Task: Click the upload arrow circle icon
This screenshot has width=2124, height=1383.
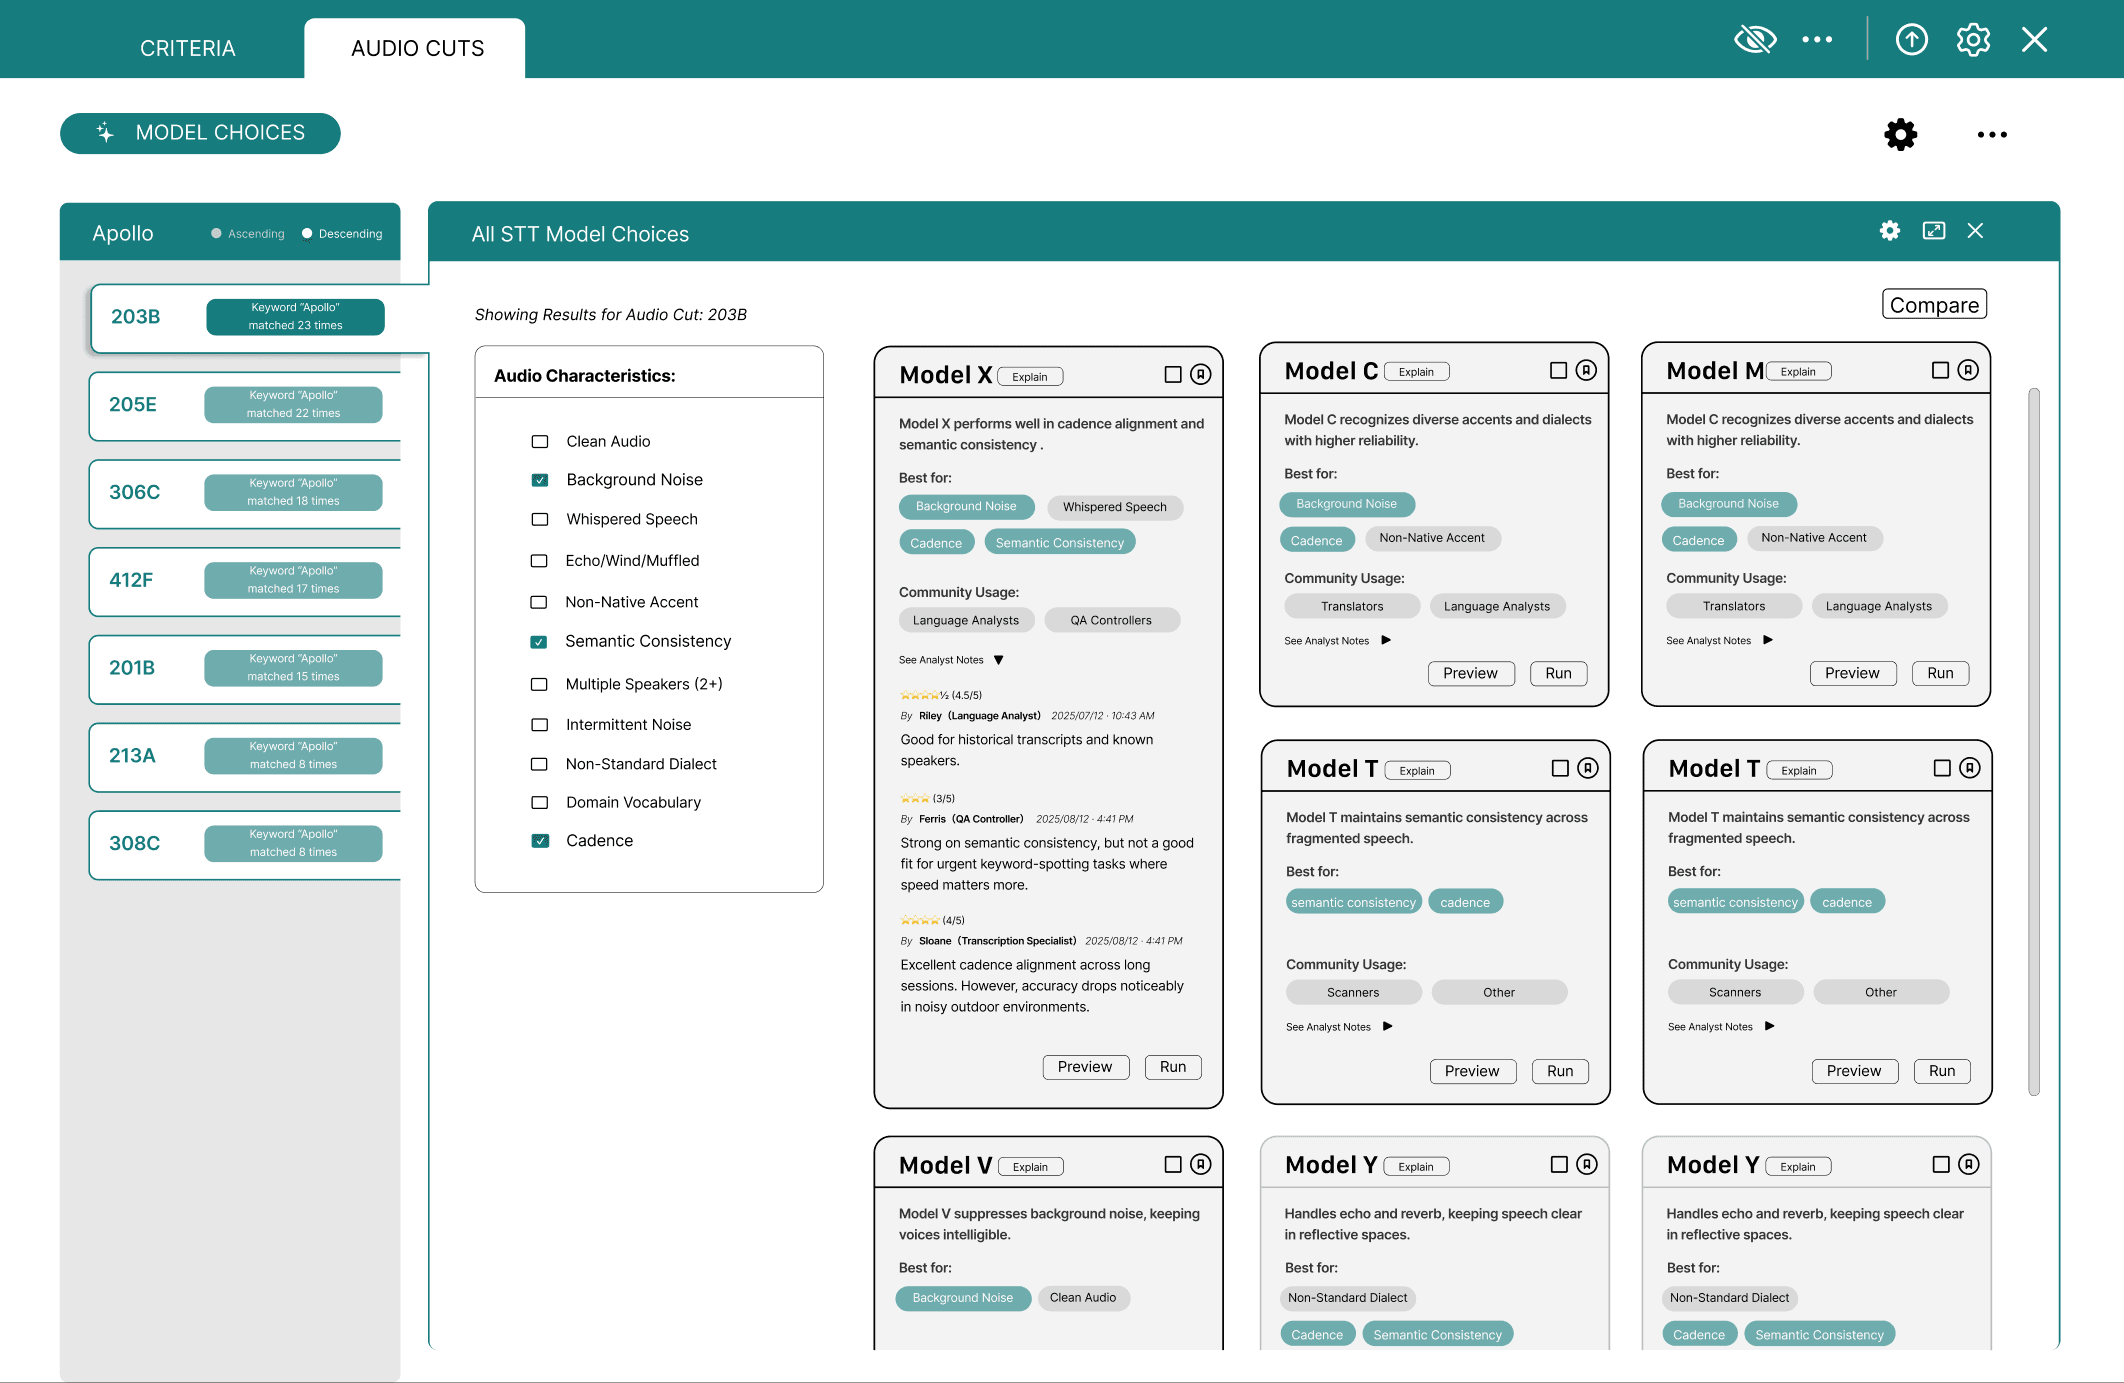Action: [1911, 40]
